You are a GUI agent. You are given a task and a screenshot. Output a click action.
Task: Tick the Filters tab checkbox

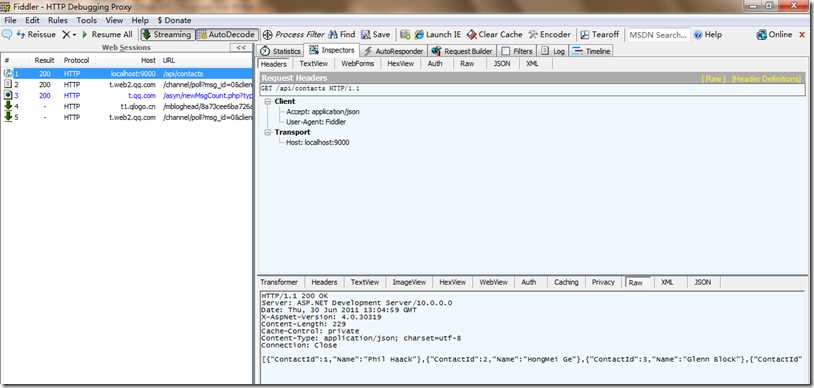pos(506,51)
